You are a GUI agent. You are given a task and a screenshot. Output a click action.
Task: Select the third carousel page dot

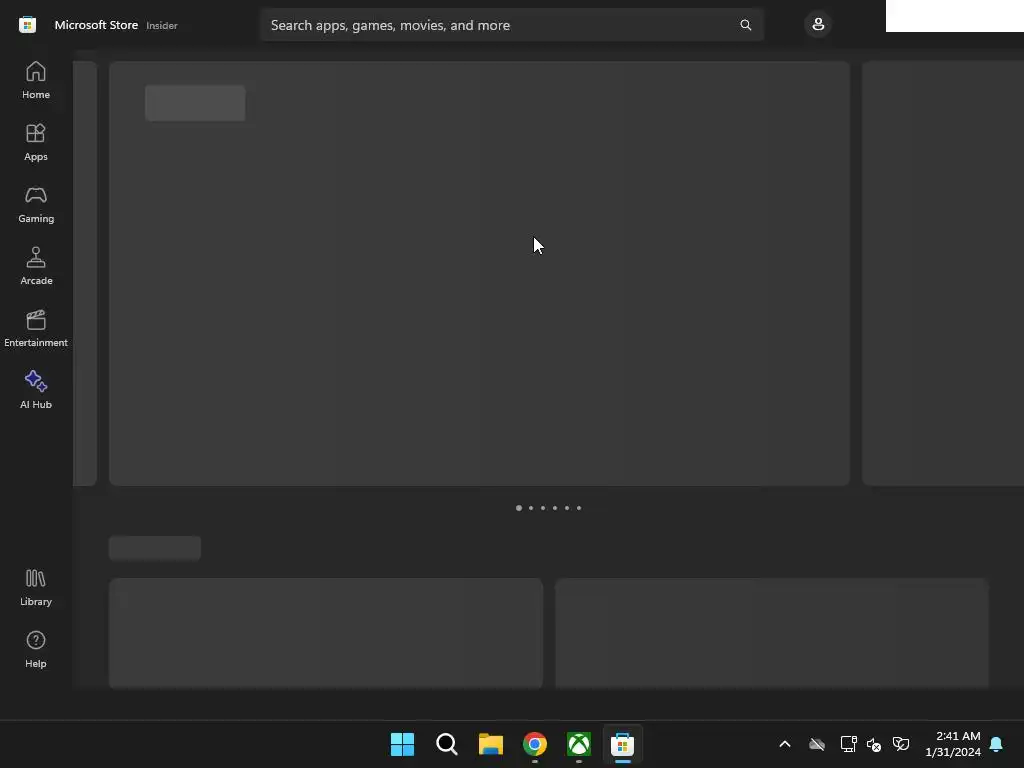(x=543, y=508)
